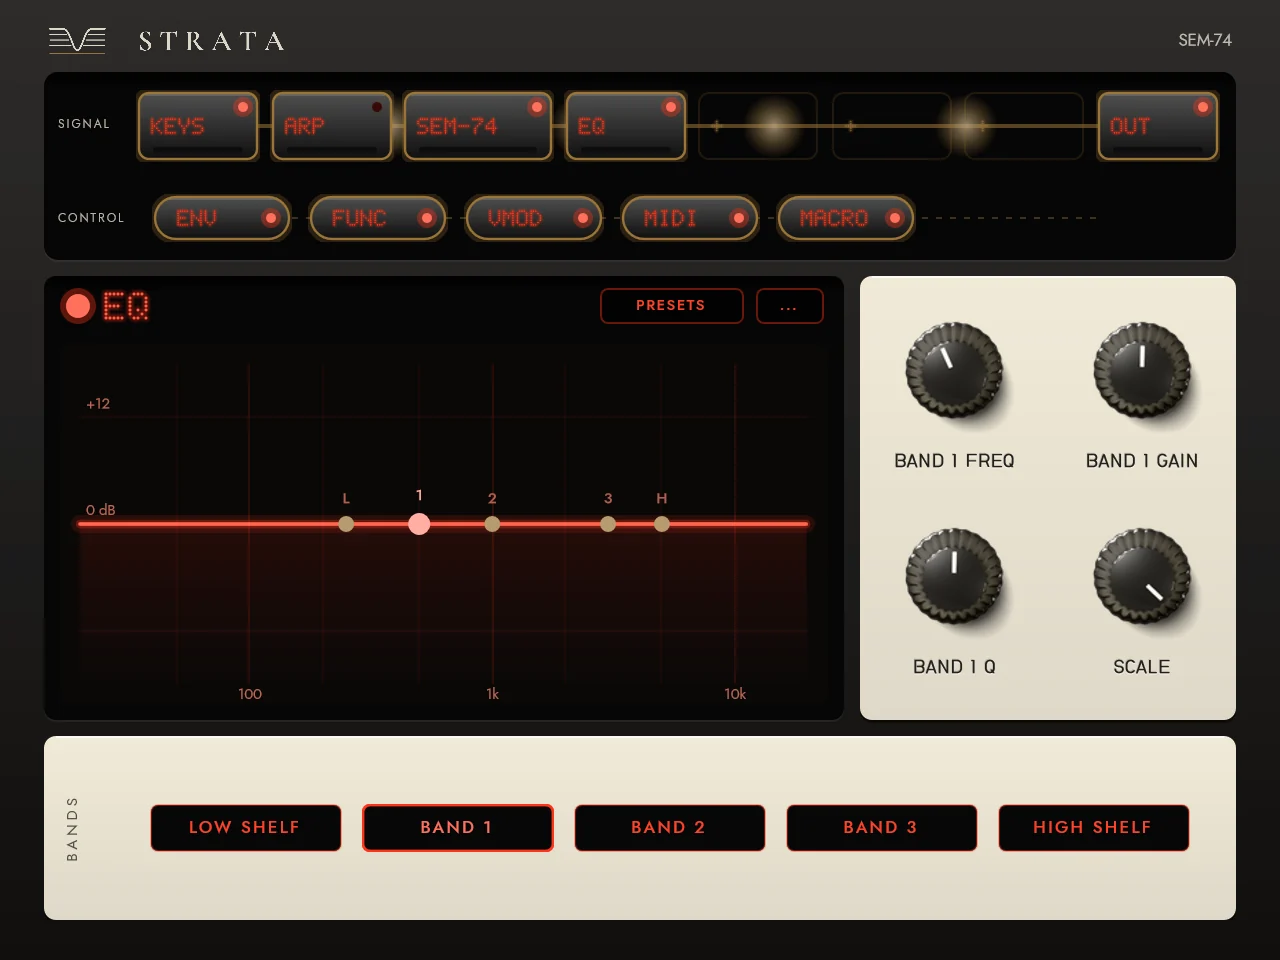This screenshot has height=960, width=1280.
Task: Add module in second empty signal slot
Action: (x=891, y=126)
